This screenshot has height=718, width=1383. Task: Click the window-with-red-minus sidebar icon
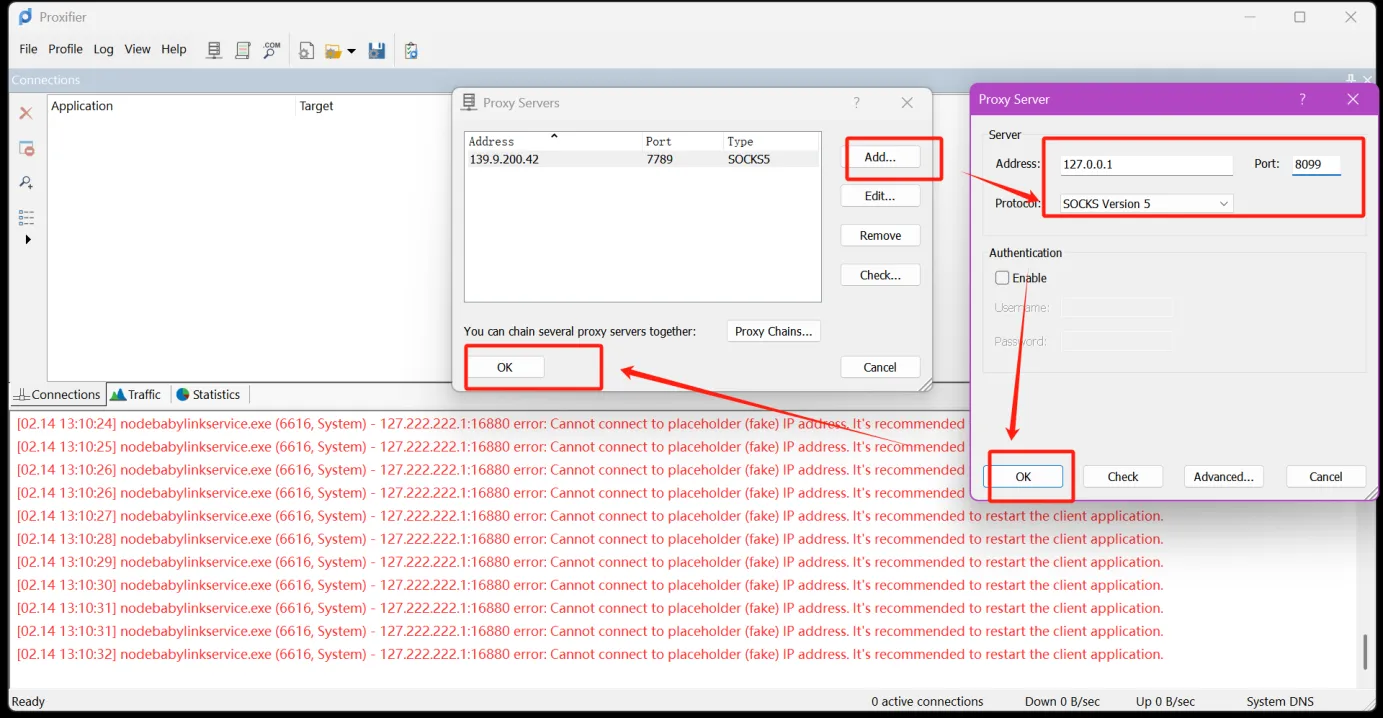click(26, 148)
